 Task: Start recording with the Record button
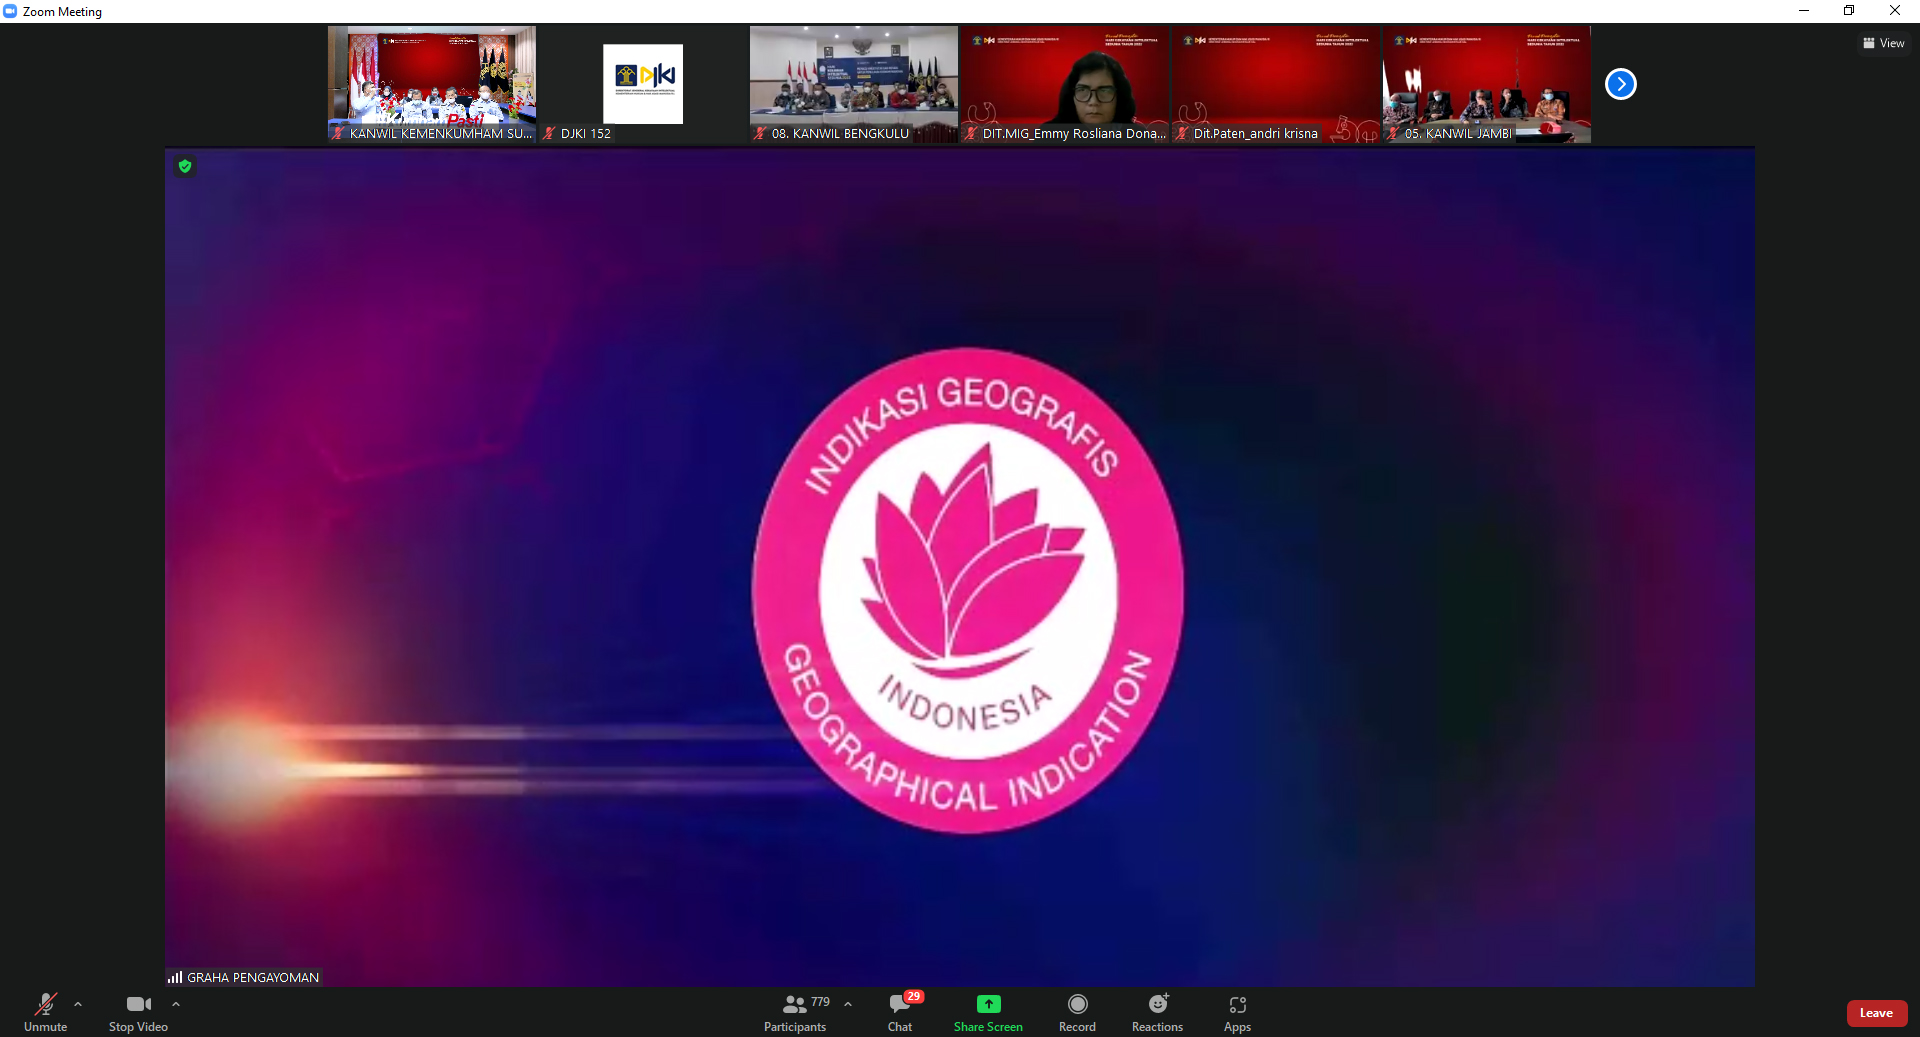pos(1077,1011)
